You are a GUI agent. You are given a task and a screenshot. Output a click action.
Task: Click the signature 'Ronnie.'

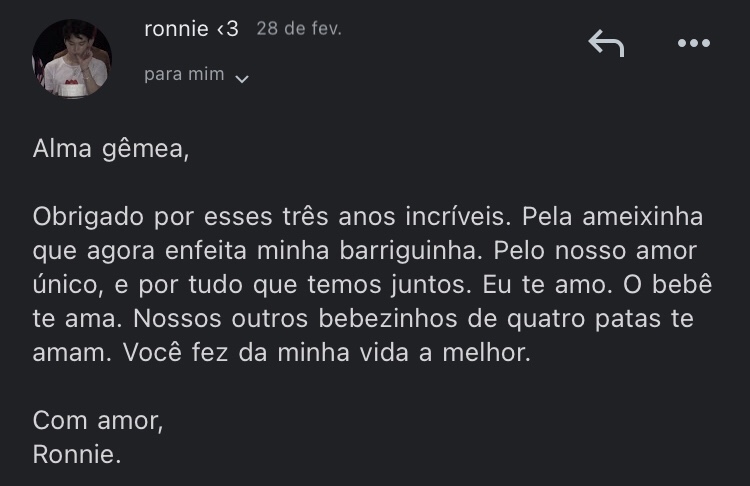pyautogui.click(x=77, y=454)
